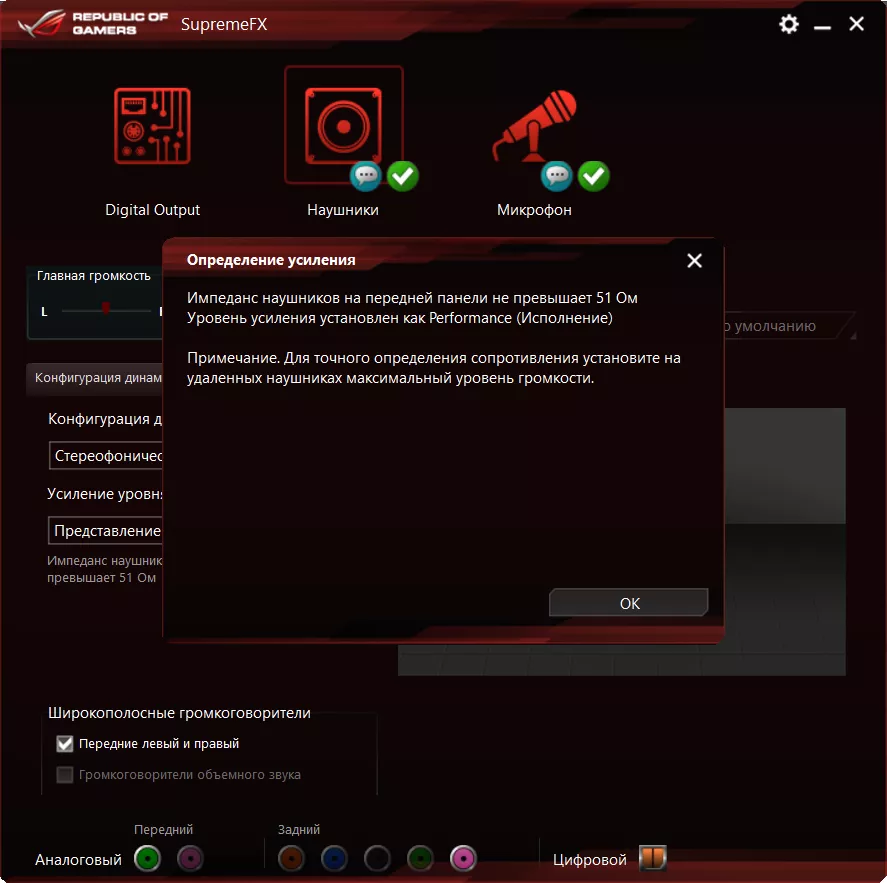Screen dimensions: 887x883
Task: Close the Определение усиления dialog
Action: click(694, 260)
